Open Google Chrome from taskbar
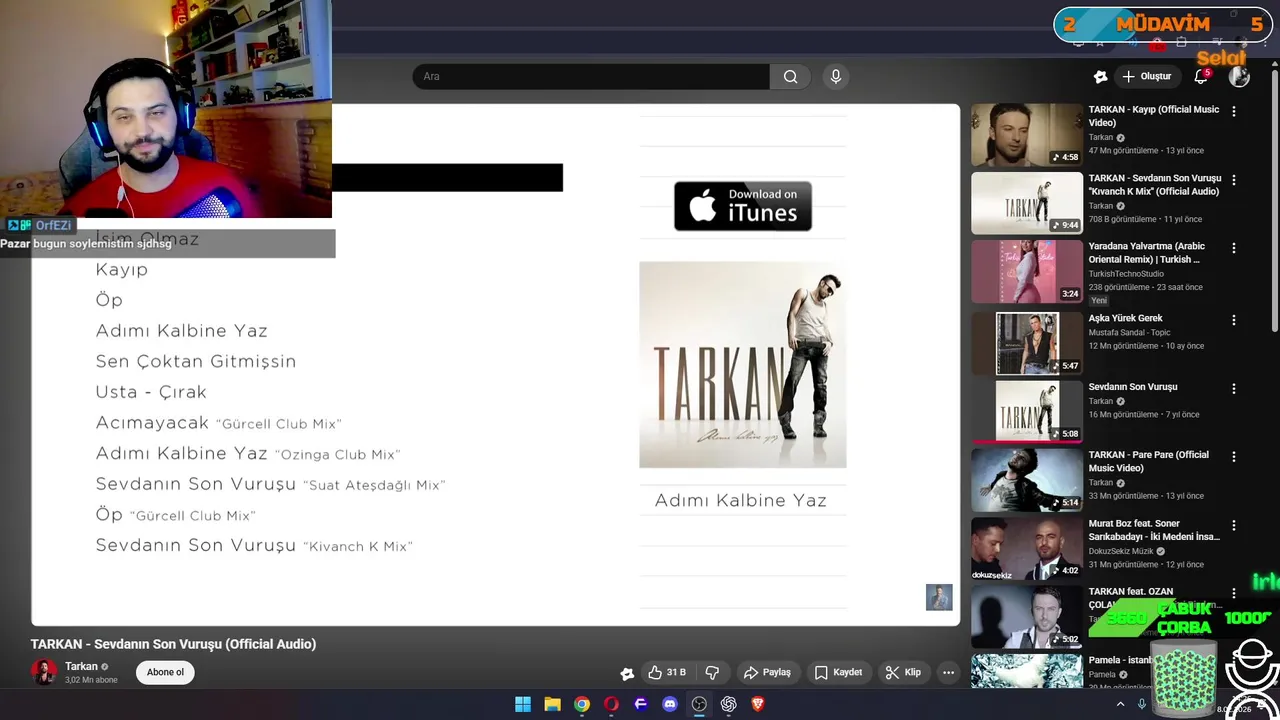This screenshot has height=720, width=1280. point(582,704)
